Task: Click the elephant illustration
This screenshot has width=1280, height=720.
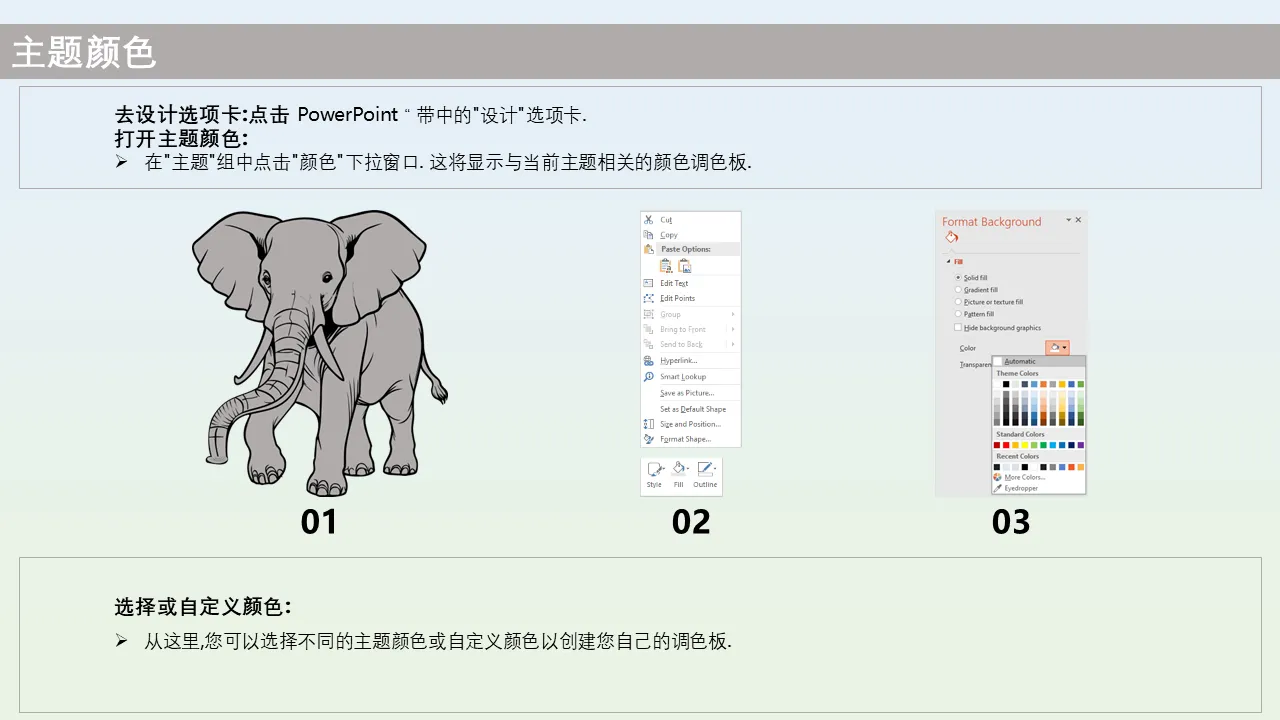Action: tap(319, 351)
